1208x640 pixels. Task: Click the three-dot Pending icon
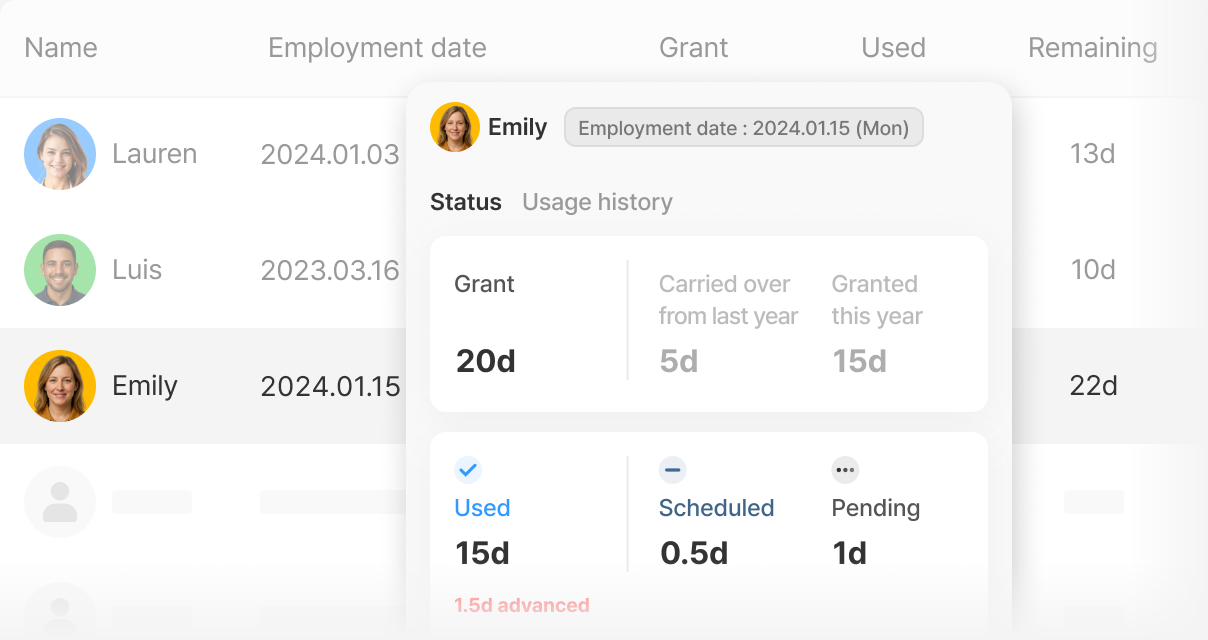pos(845,469)
